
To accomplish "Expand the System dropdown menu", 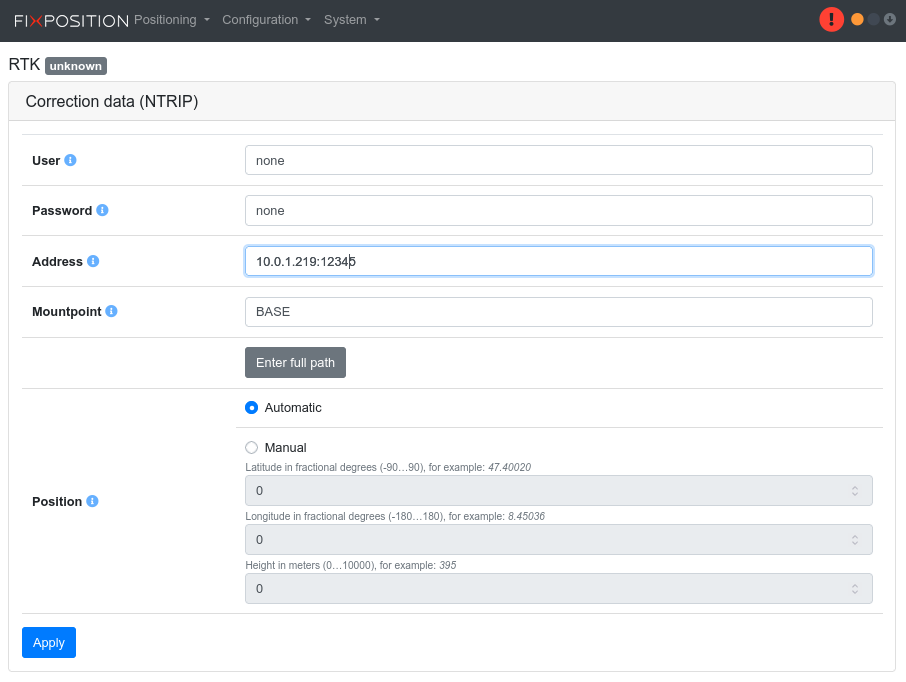I will (x=352, y=20).
